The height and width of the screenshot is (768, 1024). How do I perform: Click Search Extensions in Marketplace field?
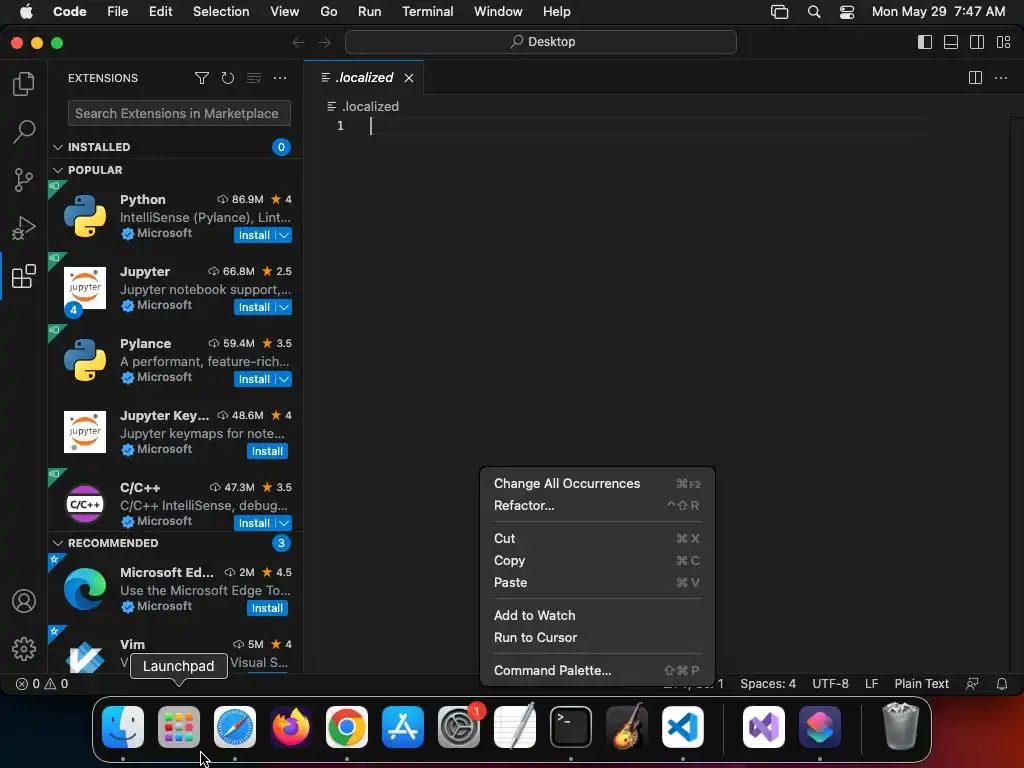pyautogui.click(x=179, y=113)
